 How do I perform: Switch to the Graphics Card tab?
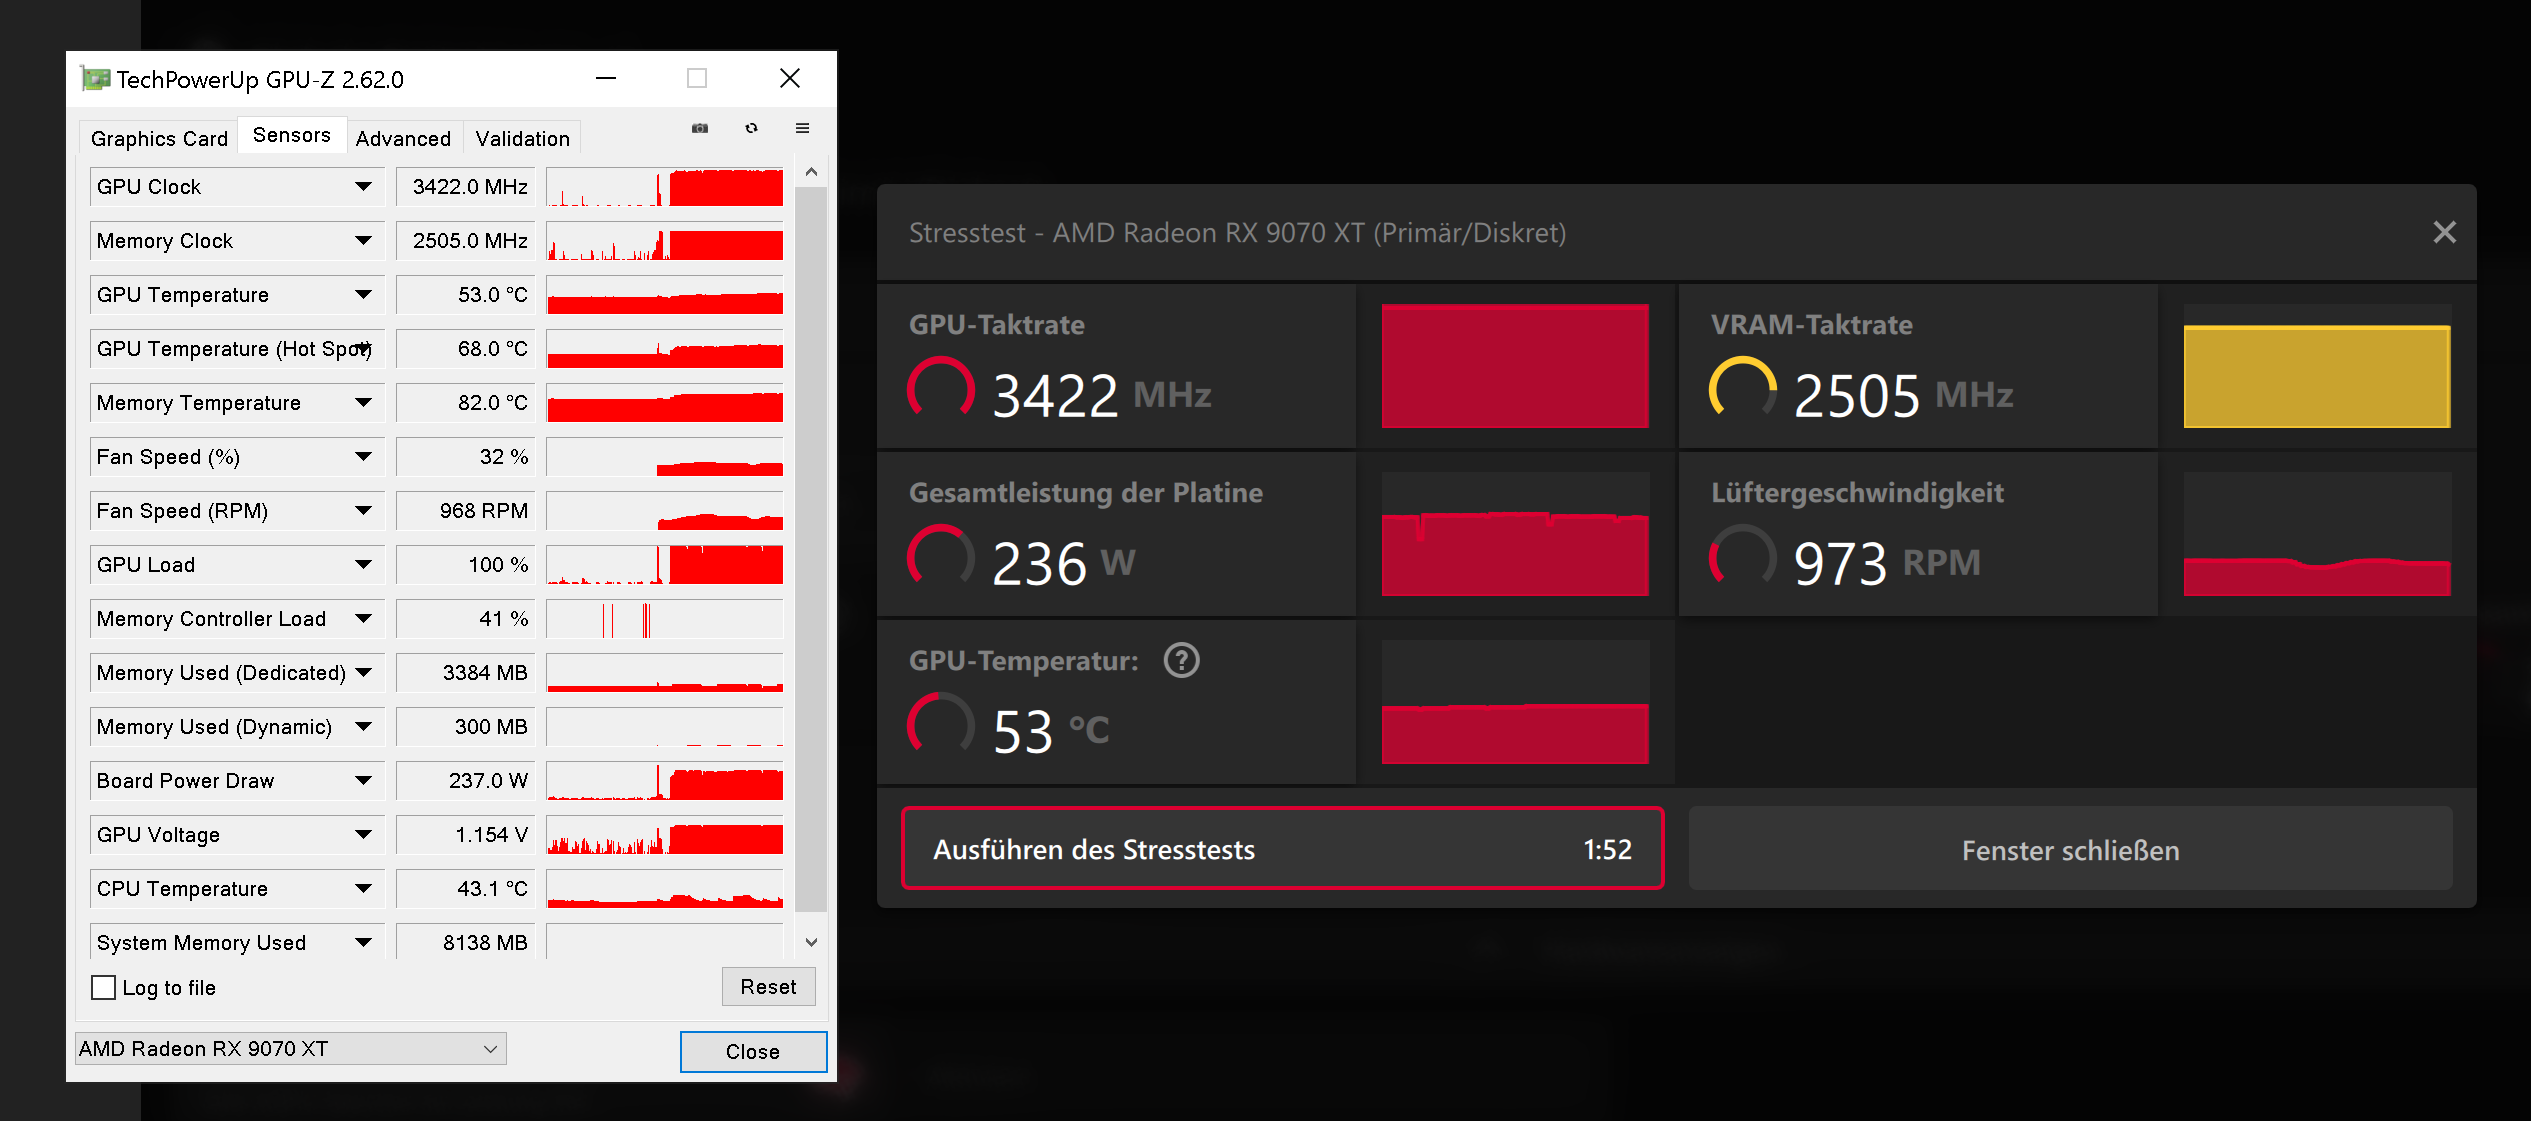point(158,137)
